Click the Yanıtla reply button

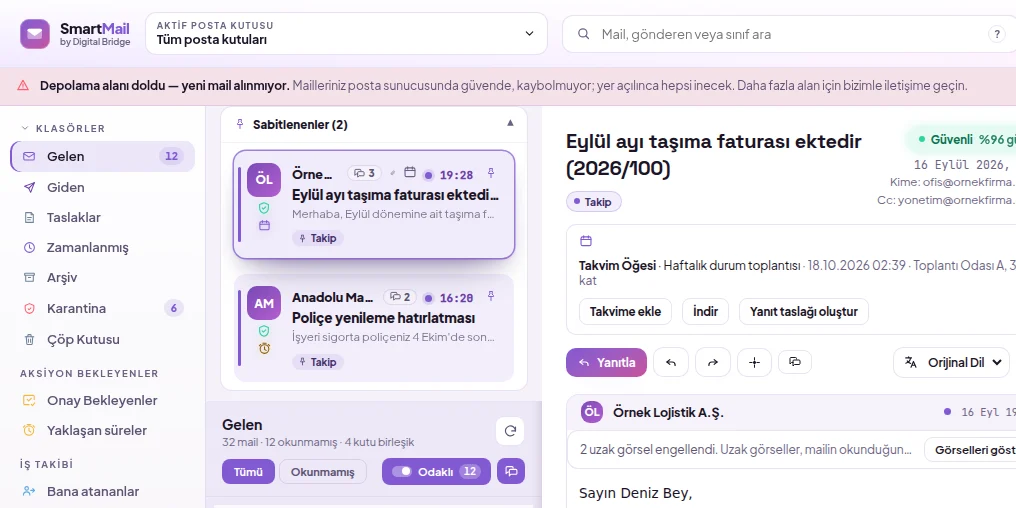[606, 362]
